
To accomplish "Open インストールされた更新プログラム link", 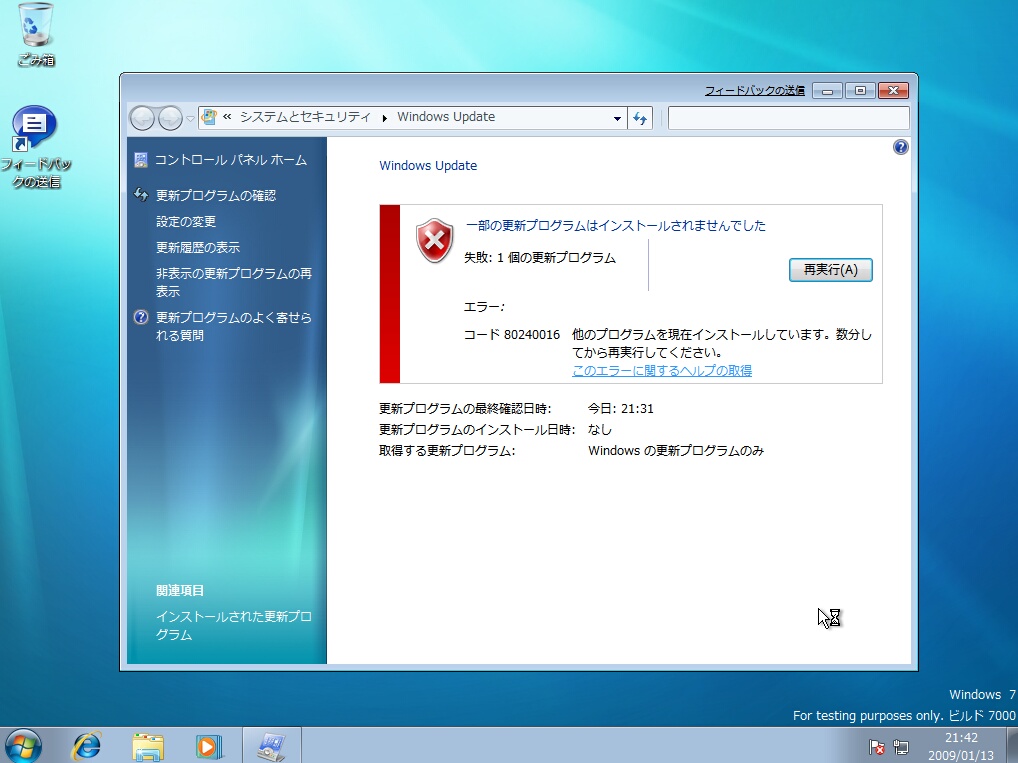I will [x=234, y=625].
